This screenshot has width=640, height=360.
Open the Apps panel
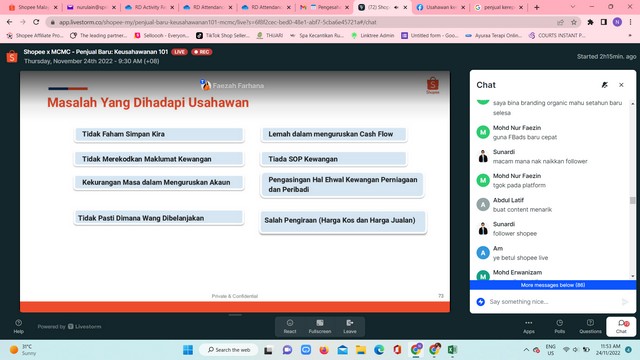point(529,327)
